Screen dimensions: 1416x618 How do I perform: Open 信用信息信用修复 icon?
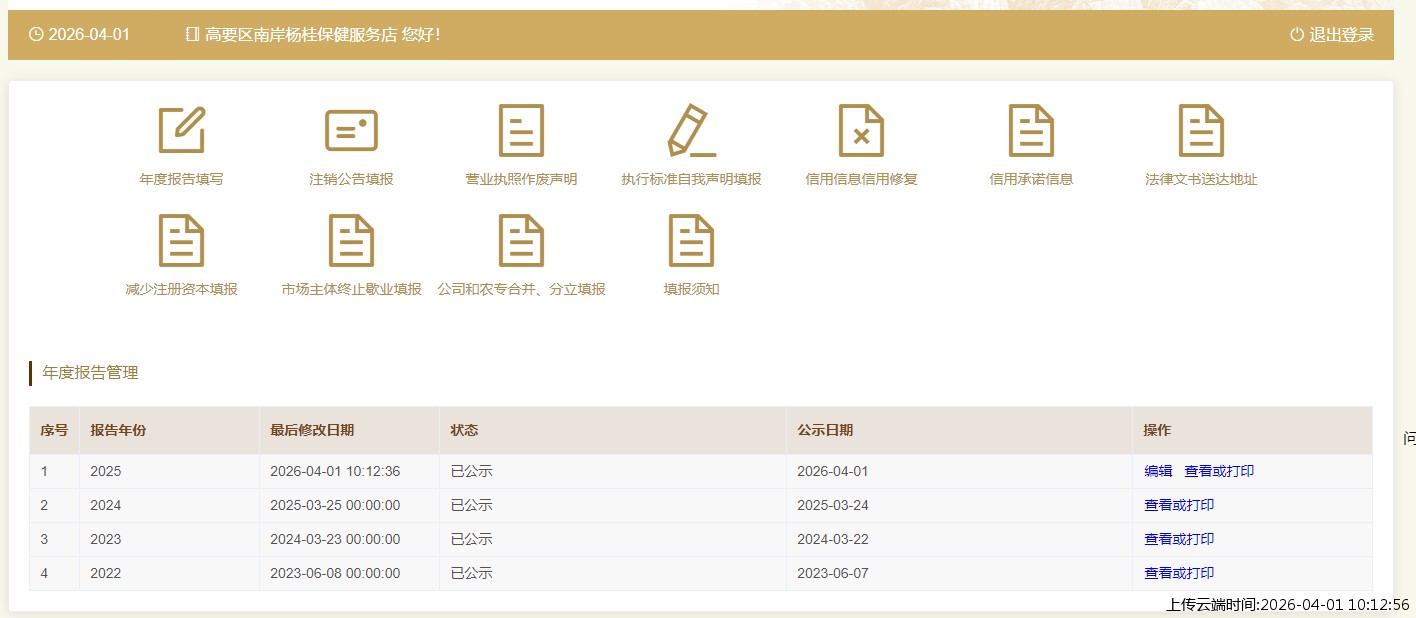[x=861, y=131]
